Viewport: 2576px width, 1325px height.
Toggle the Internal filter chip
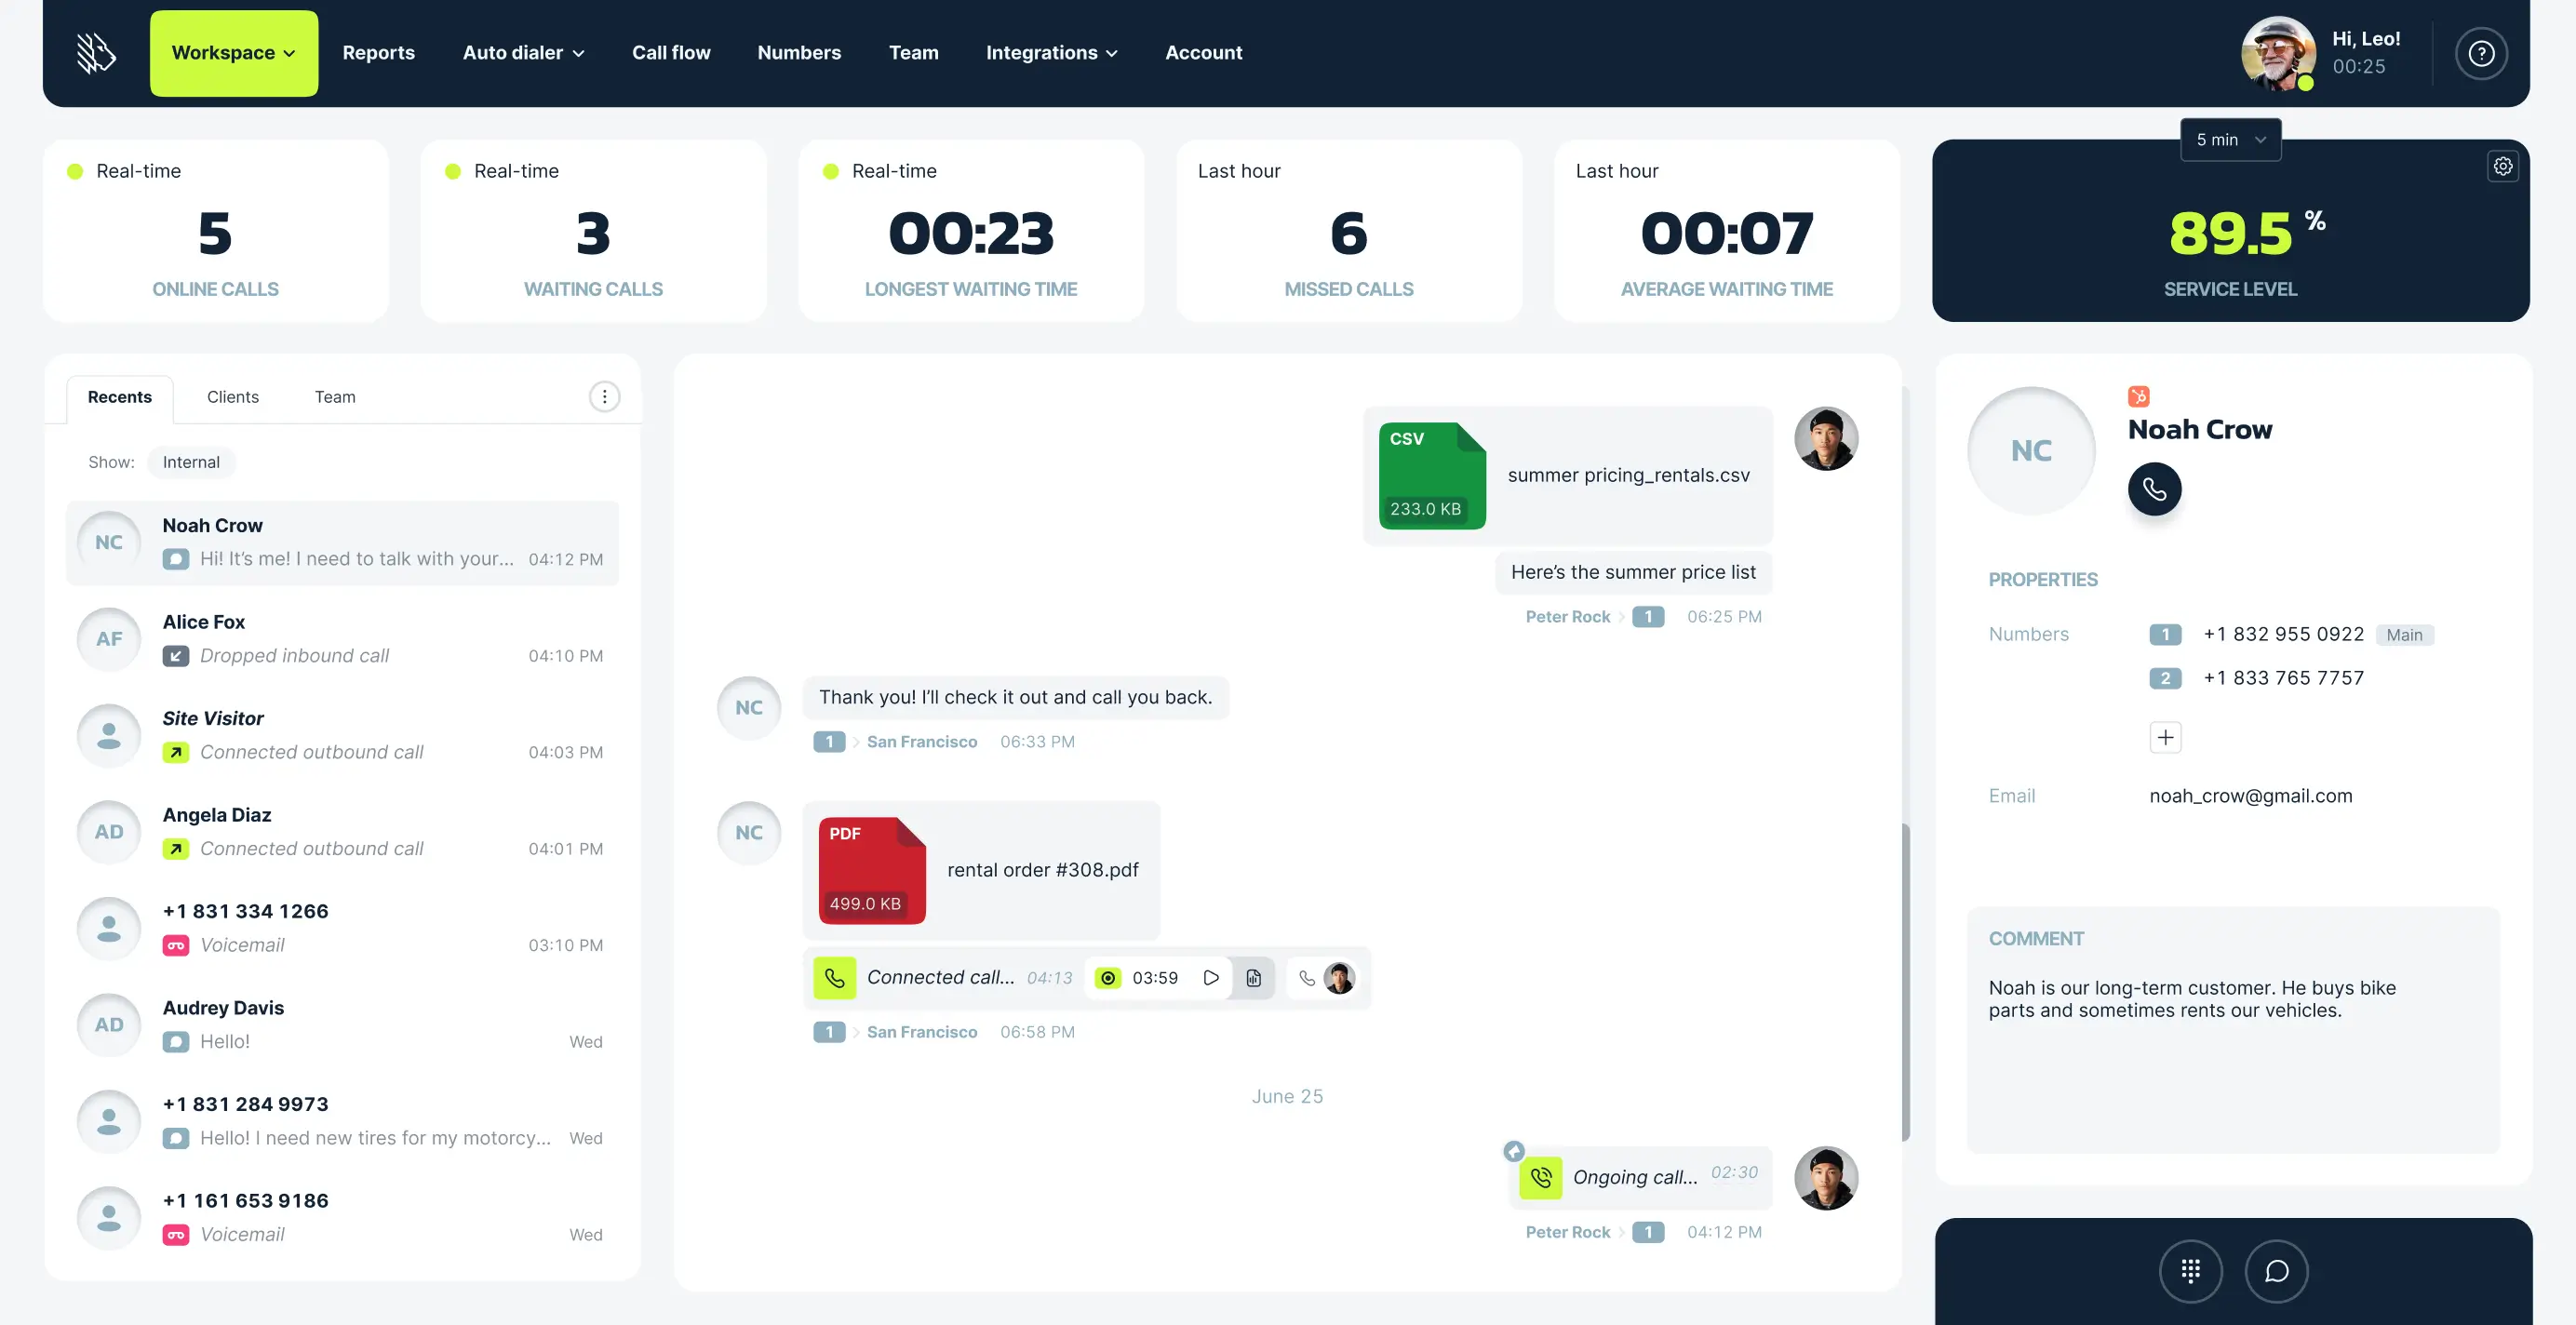pos(191,462)
